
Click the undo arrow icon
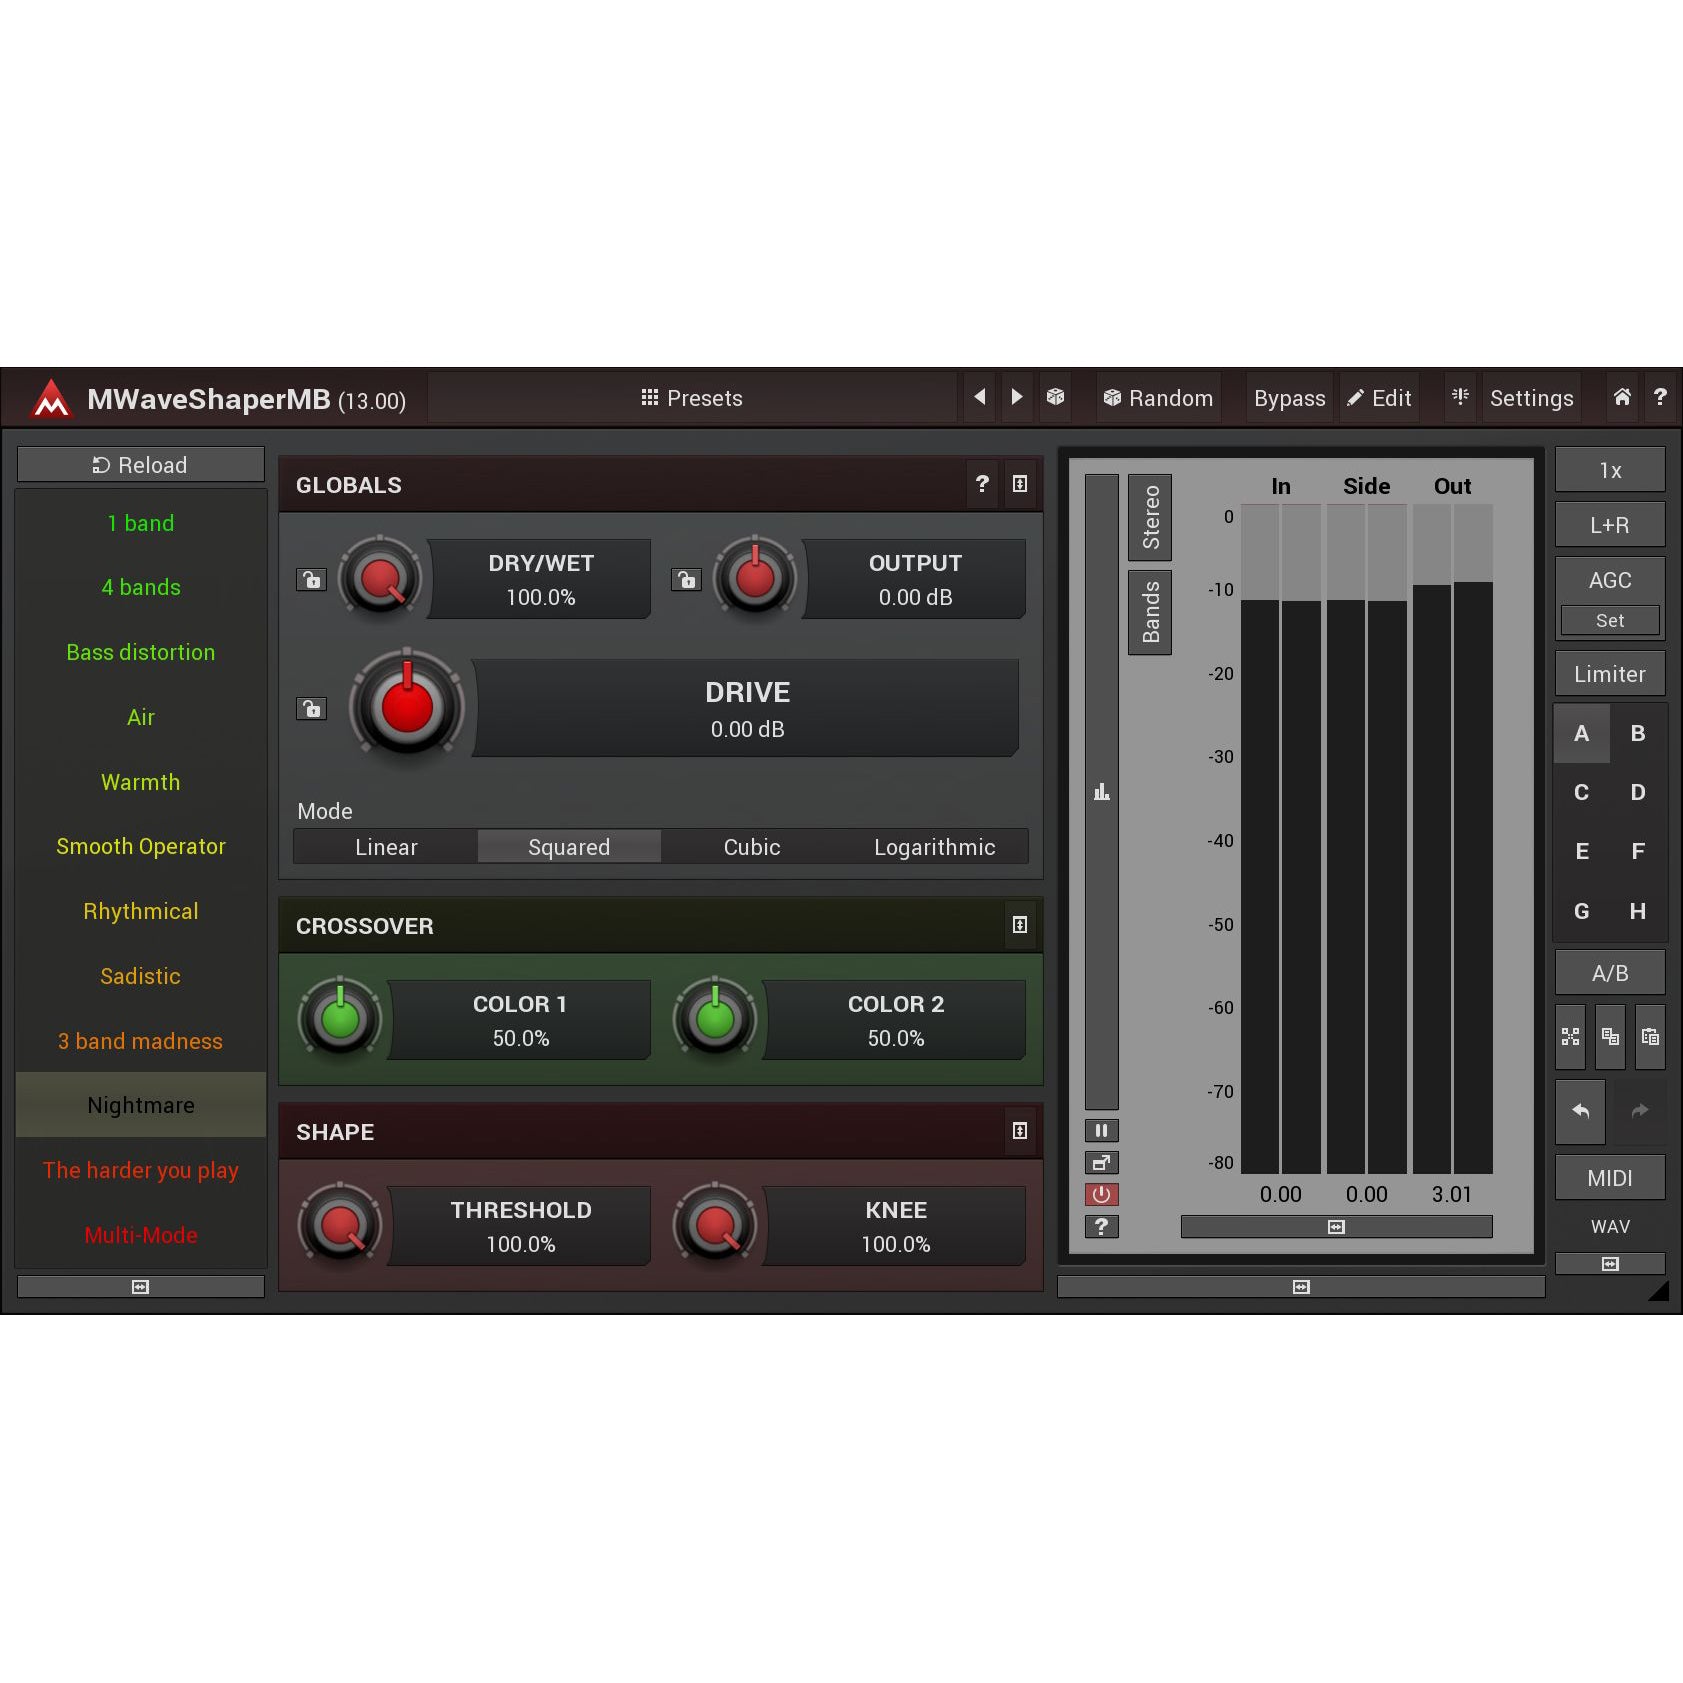tap(1580, 1111)
